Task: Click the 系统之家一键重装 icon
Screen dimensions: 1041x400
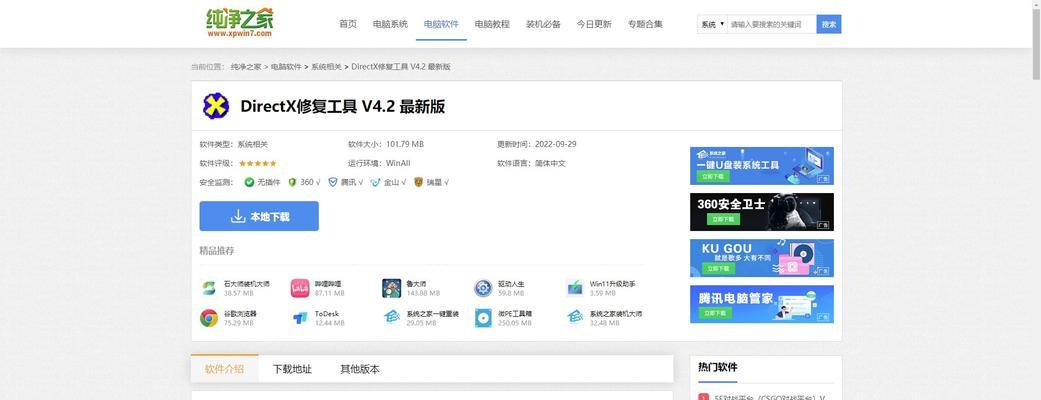Action: point(392,318)
